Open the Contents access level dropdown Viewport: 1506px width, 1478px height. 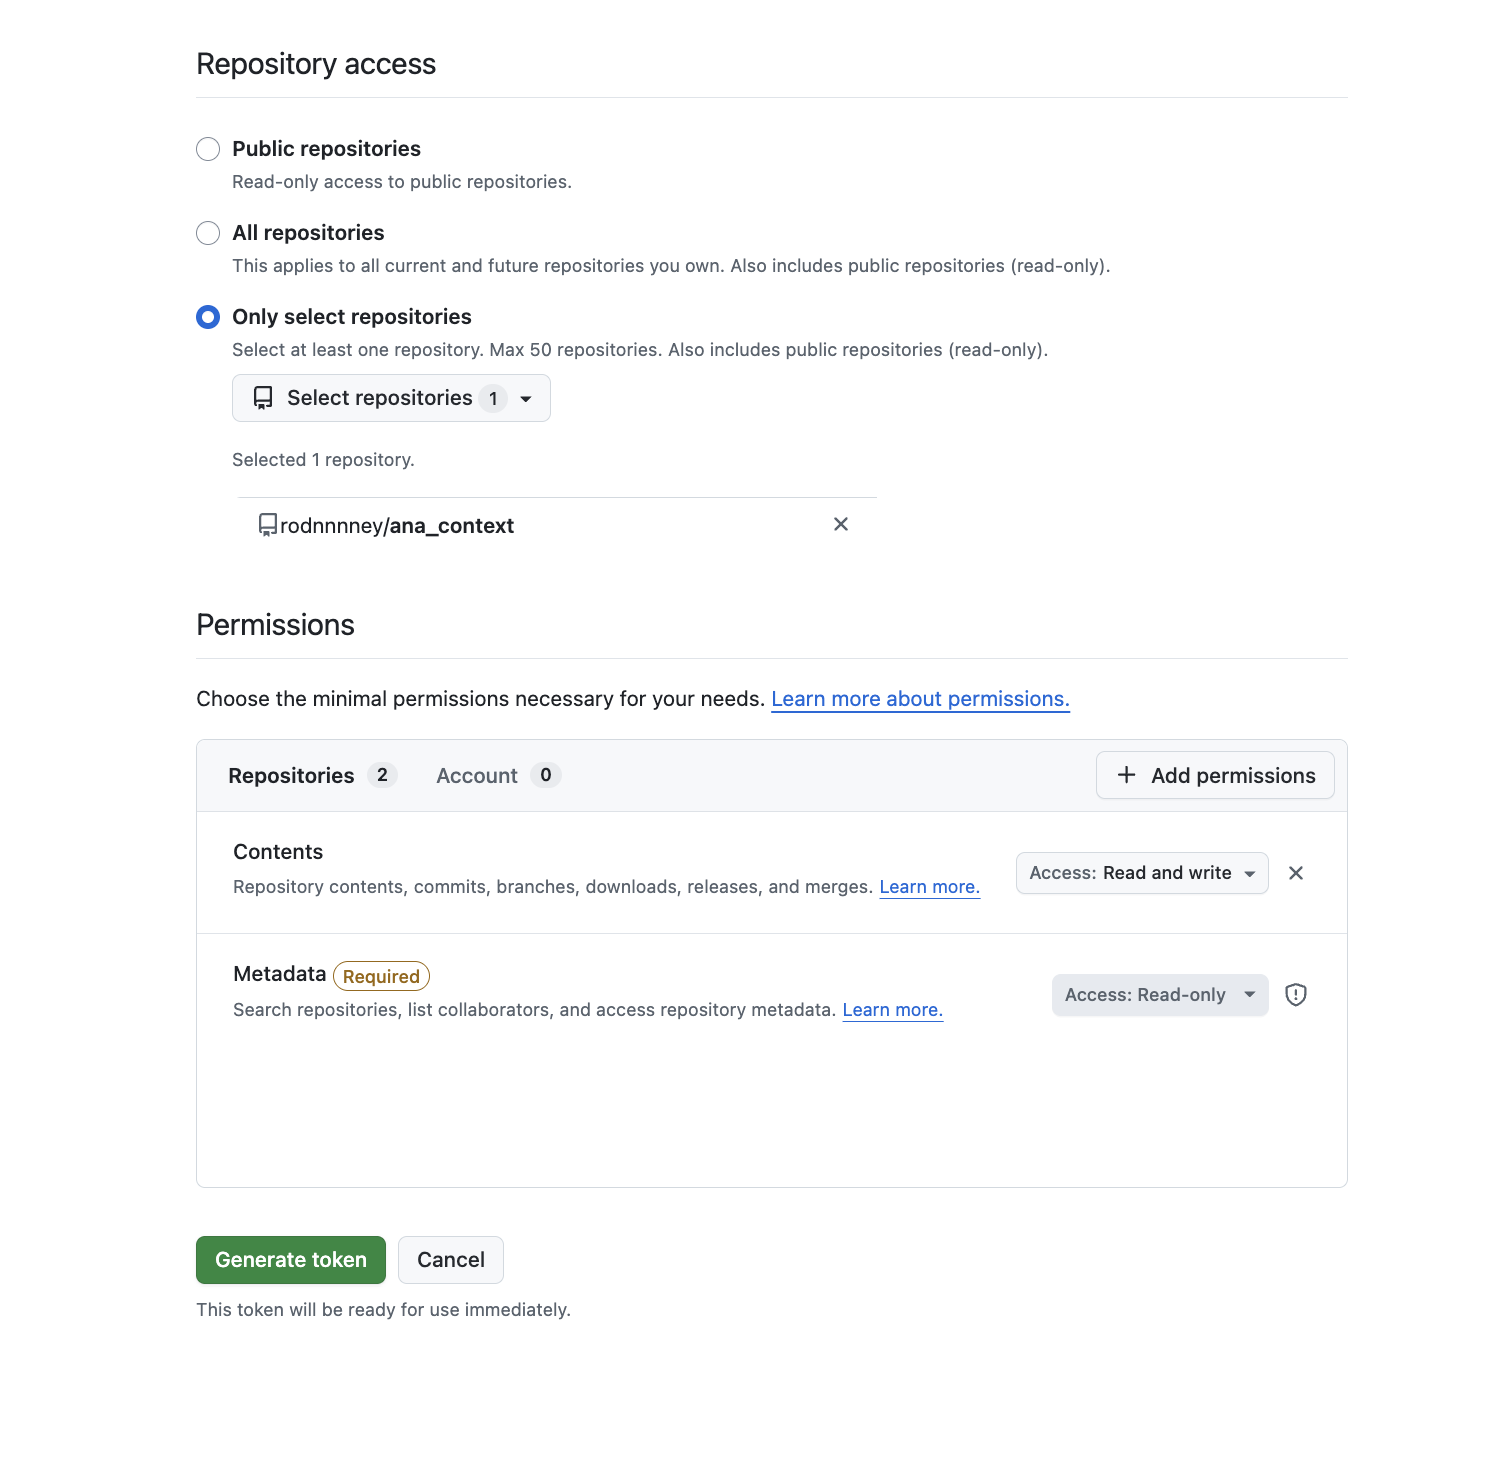(x=1141, y=872)
